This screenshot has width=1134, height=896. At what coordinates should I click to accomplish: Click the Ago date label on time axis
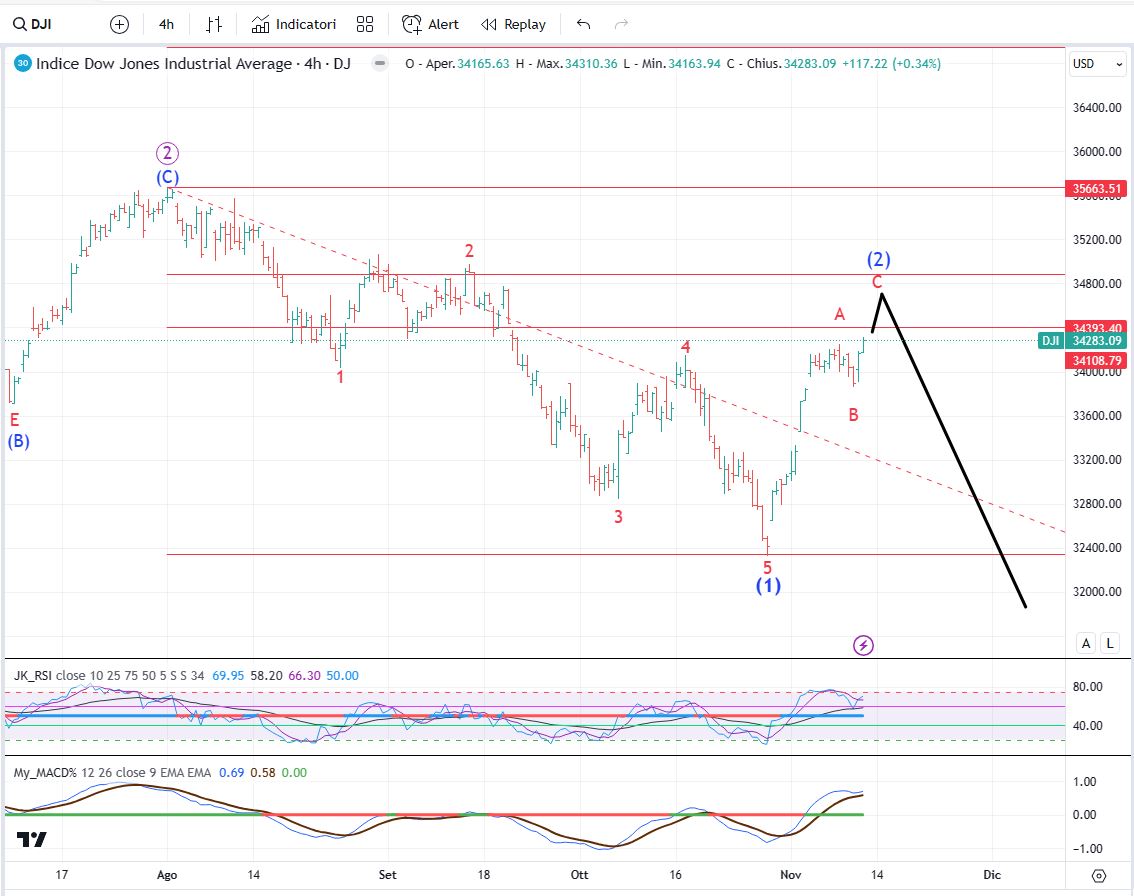pos(167,875)
